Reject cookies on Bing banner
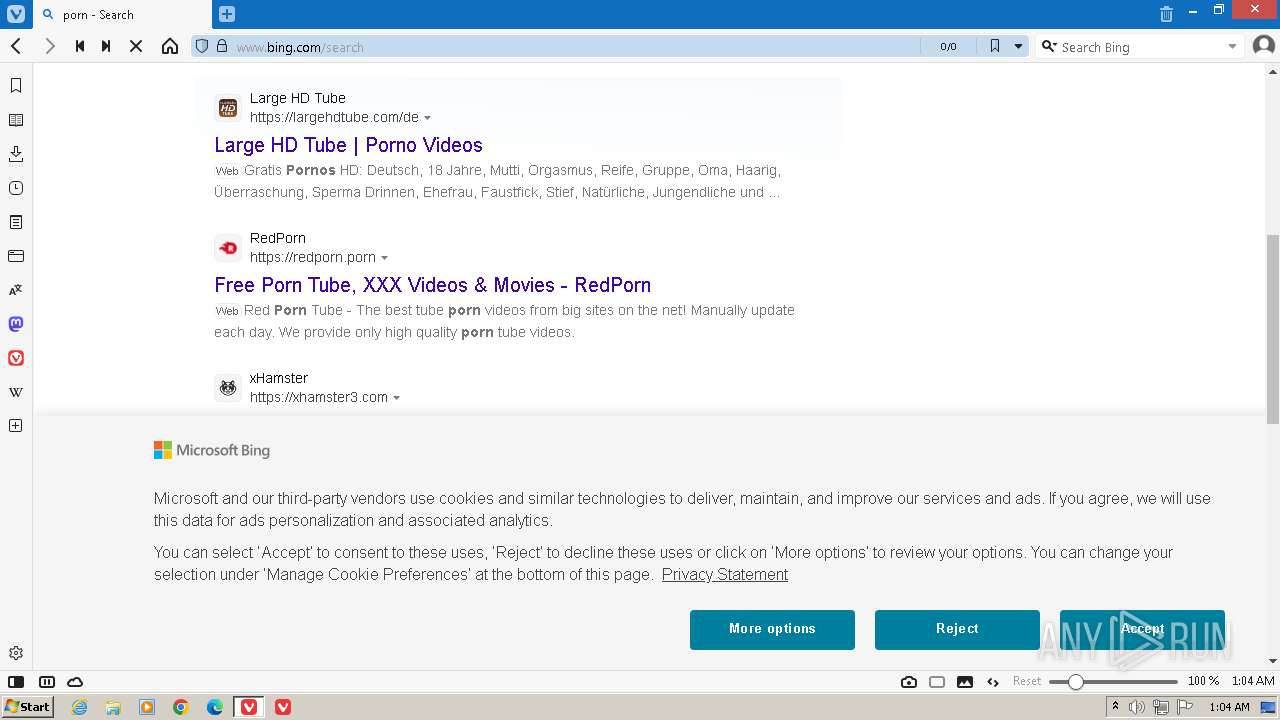 click(957, 629)
